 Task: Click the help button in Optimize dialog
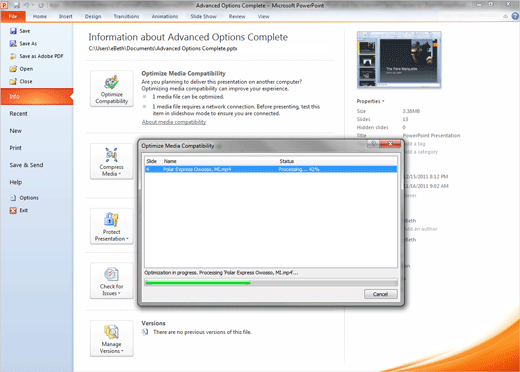pyautogui.click(x=373, y=144)
